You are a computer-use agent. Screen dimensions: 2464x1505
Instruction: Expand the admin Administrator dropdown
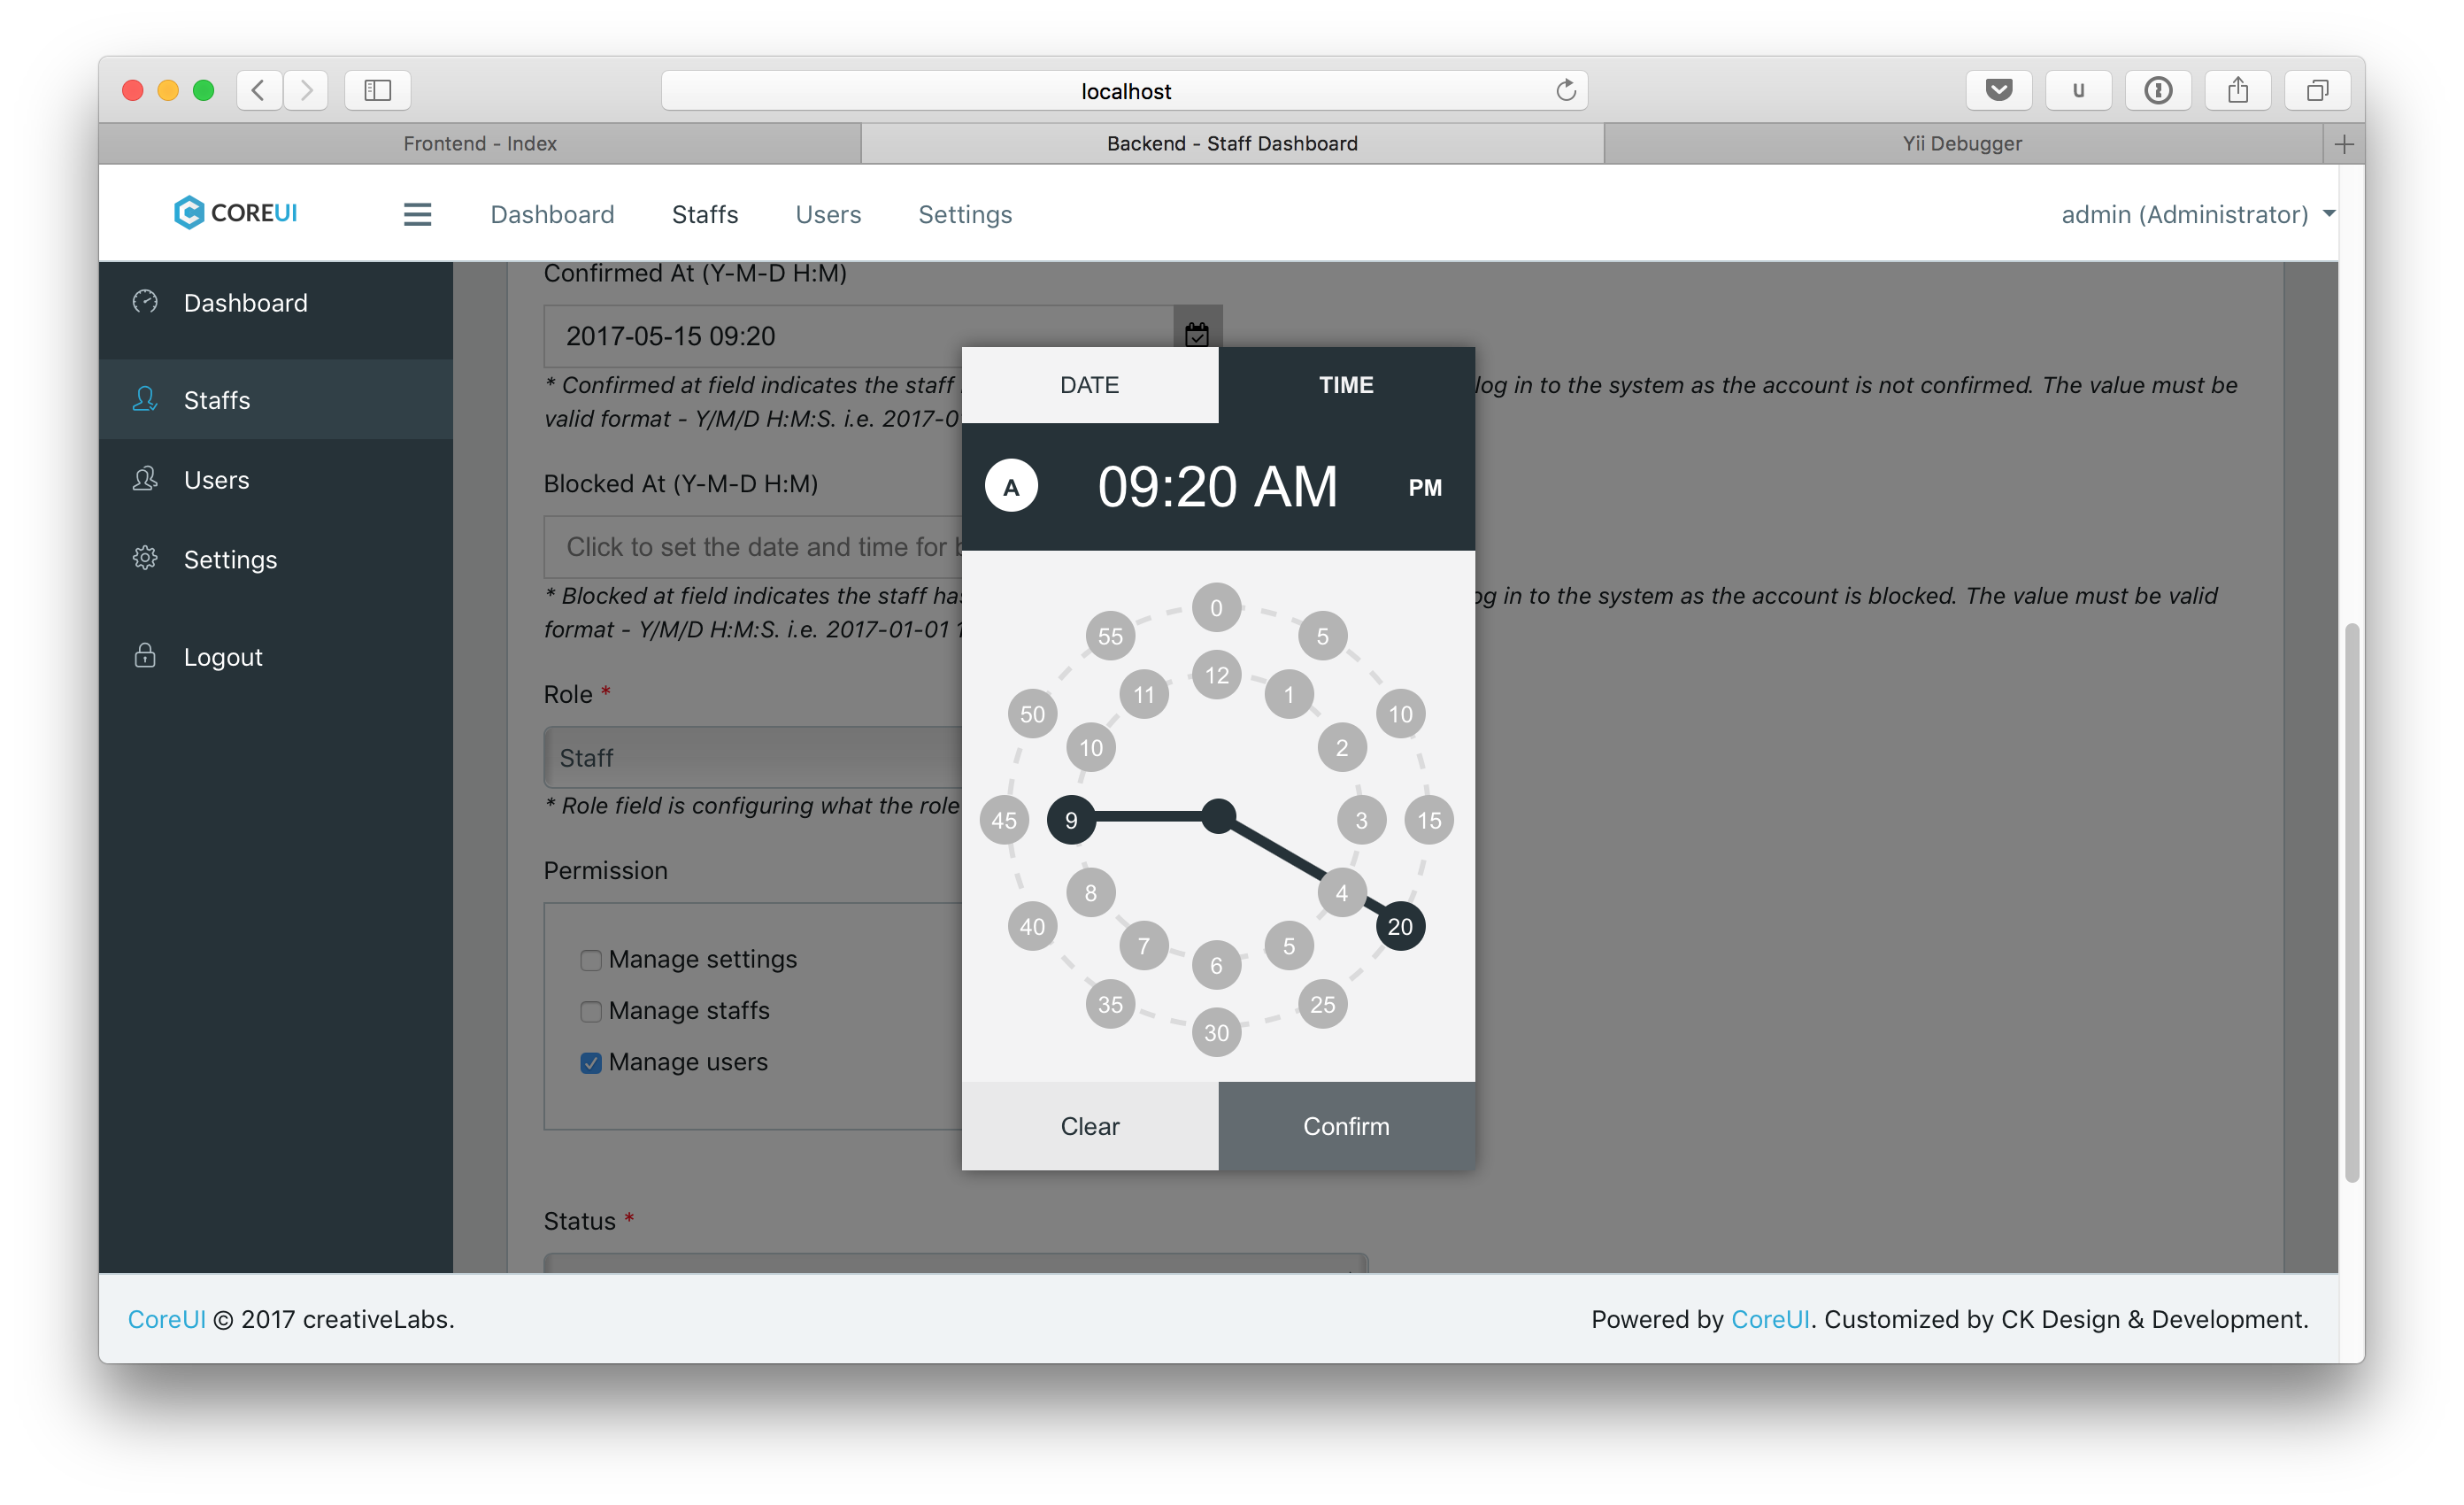tap(2198, 213)
